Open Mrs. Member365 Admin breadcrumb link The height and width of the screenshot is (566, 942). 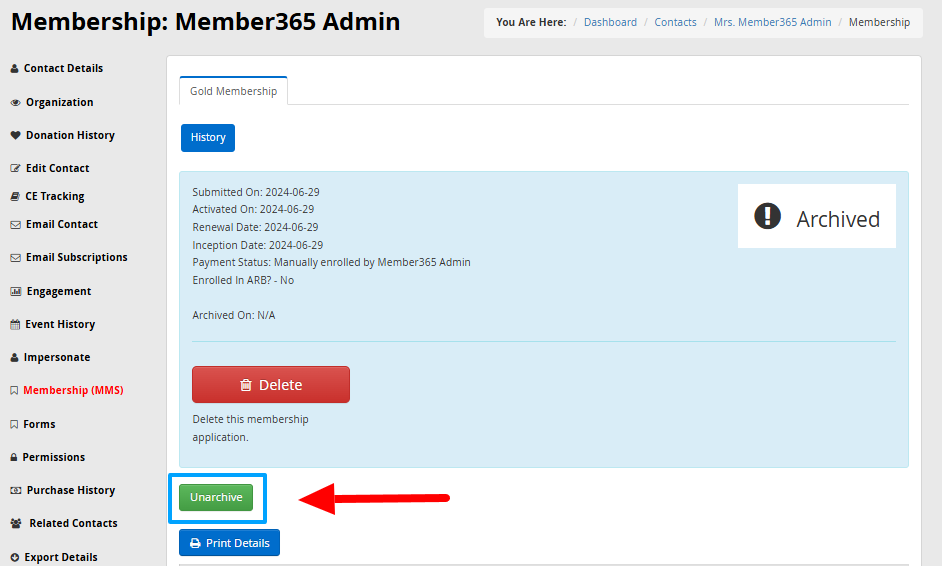(773, 22)
